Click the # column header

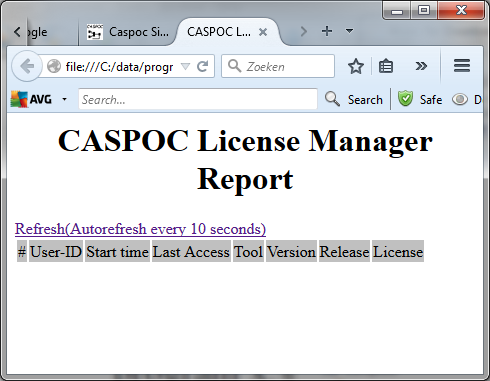pos(22,251)
